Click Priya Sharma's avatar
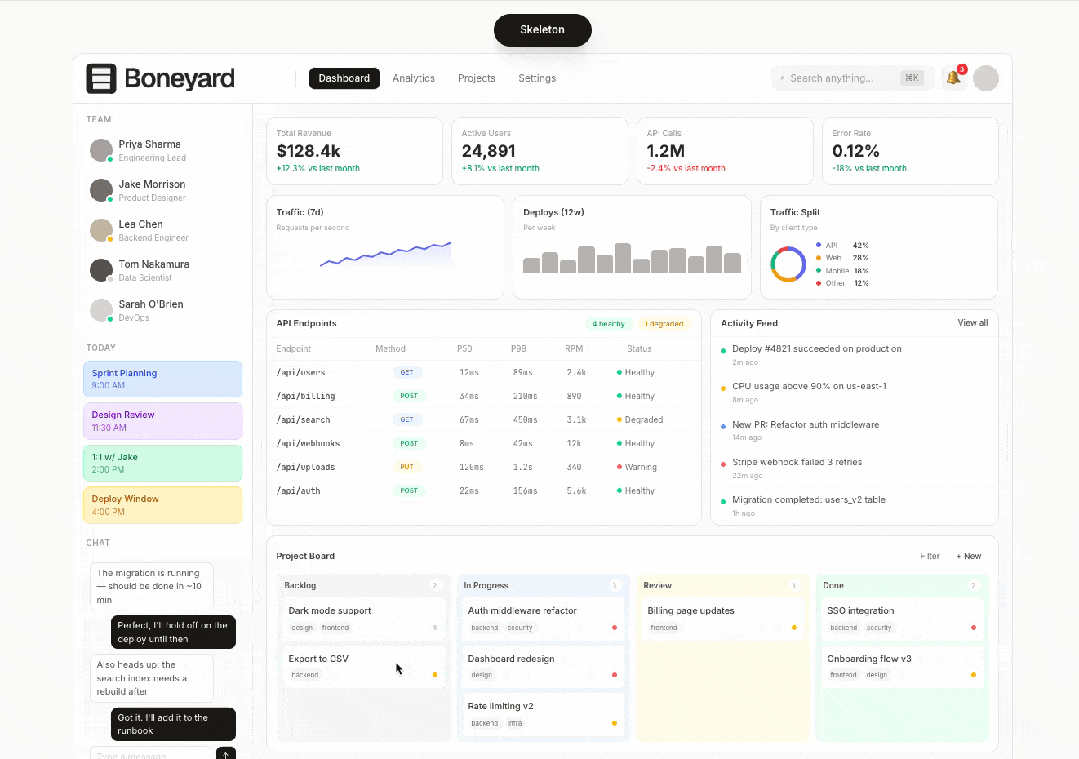The width and height of the screenshot is (1079, 759). pyautogui.click(x=101, y=150)
